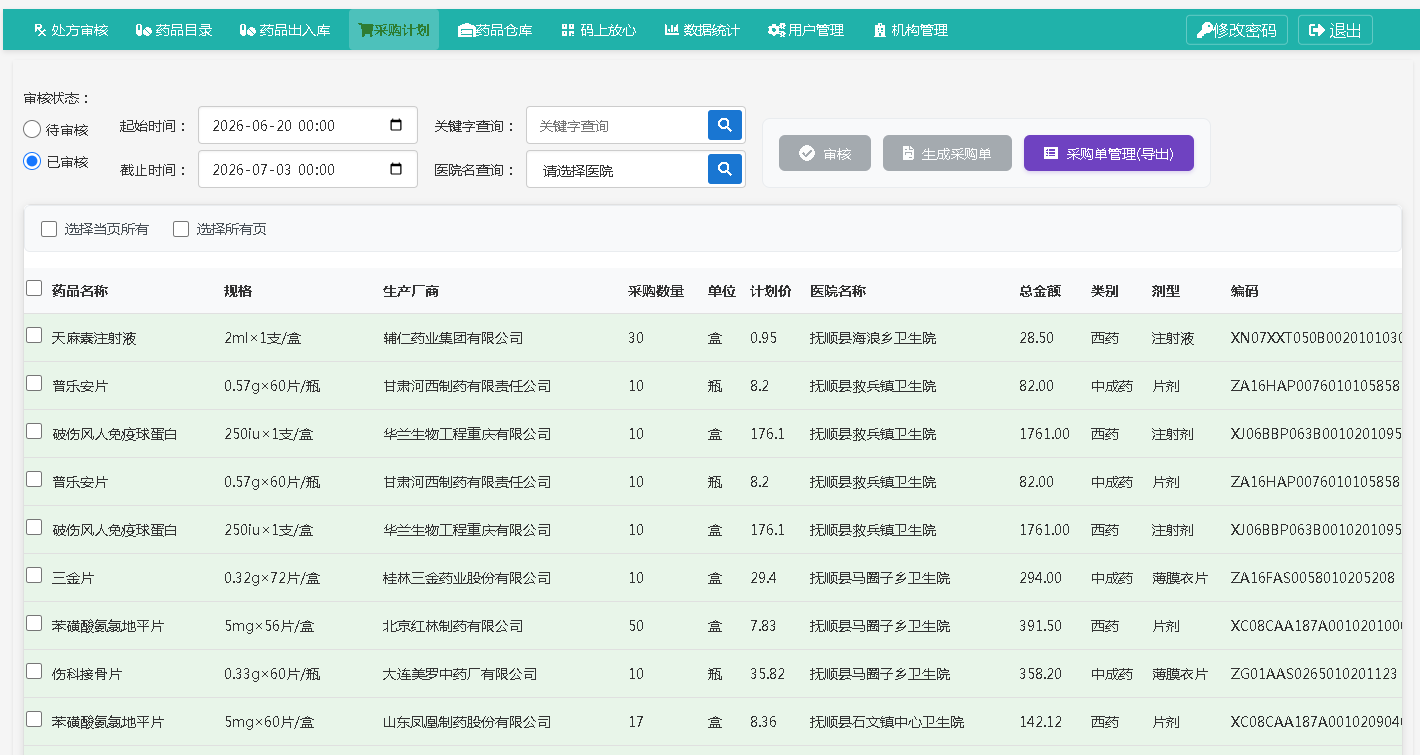Click the pill icon beside 药品目录
The image size is (1420, 755).
pyautogui.click(x=144, y=30)
